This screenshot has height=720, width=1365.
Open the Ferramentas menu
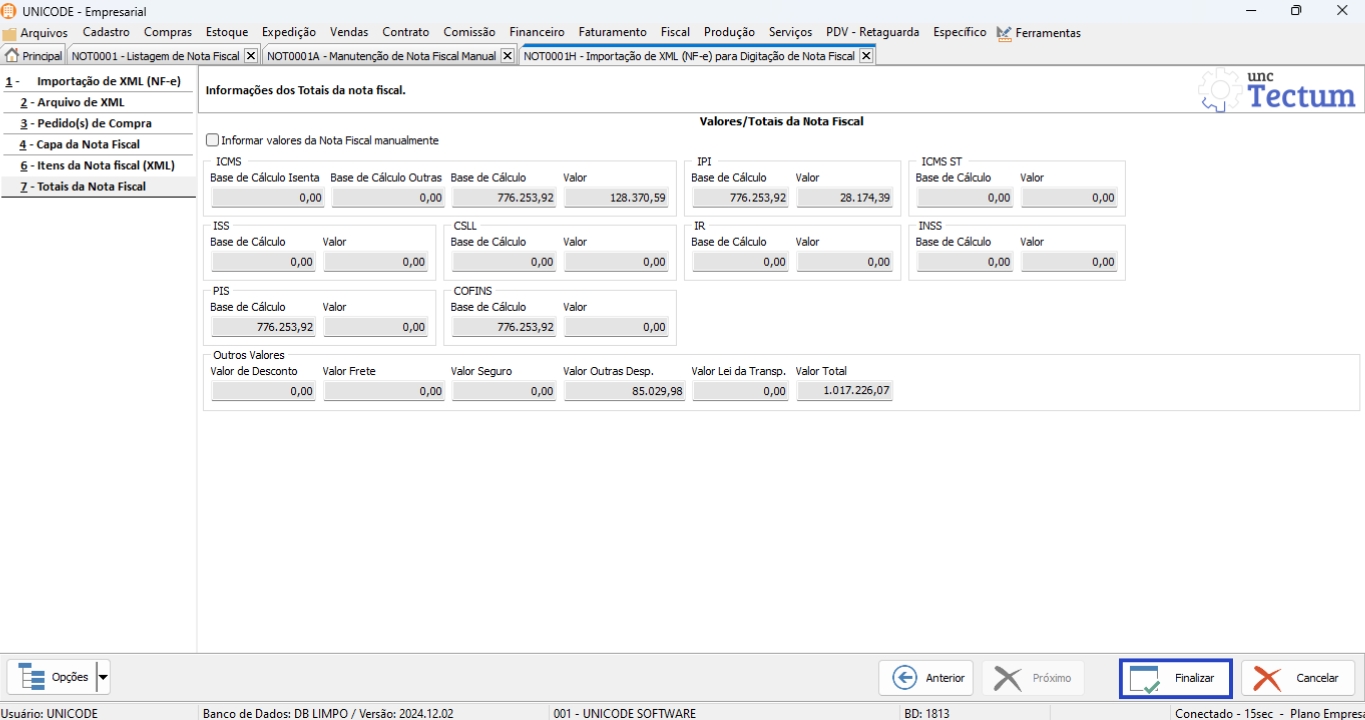pos(1038,33)
